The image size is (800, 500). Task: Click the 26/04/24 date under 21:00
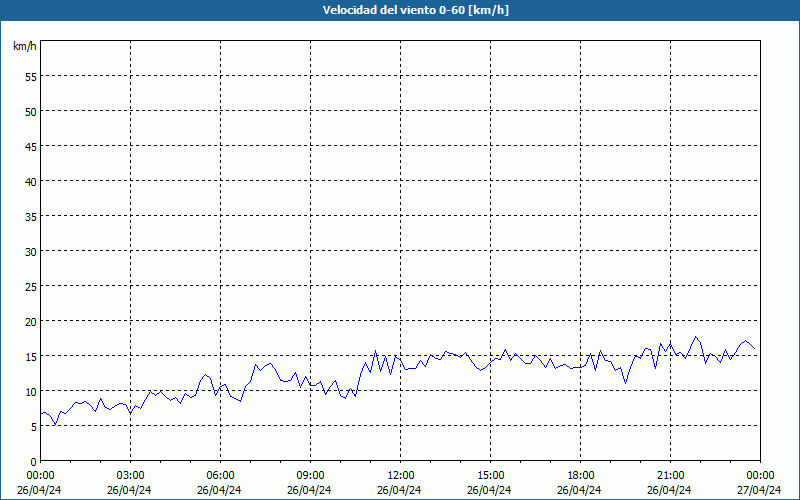(669, 490)
